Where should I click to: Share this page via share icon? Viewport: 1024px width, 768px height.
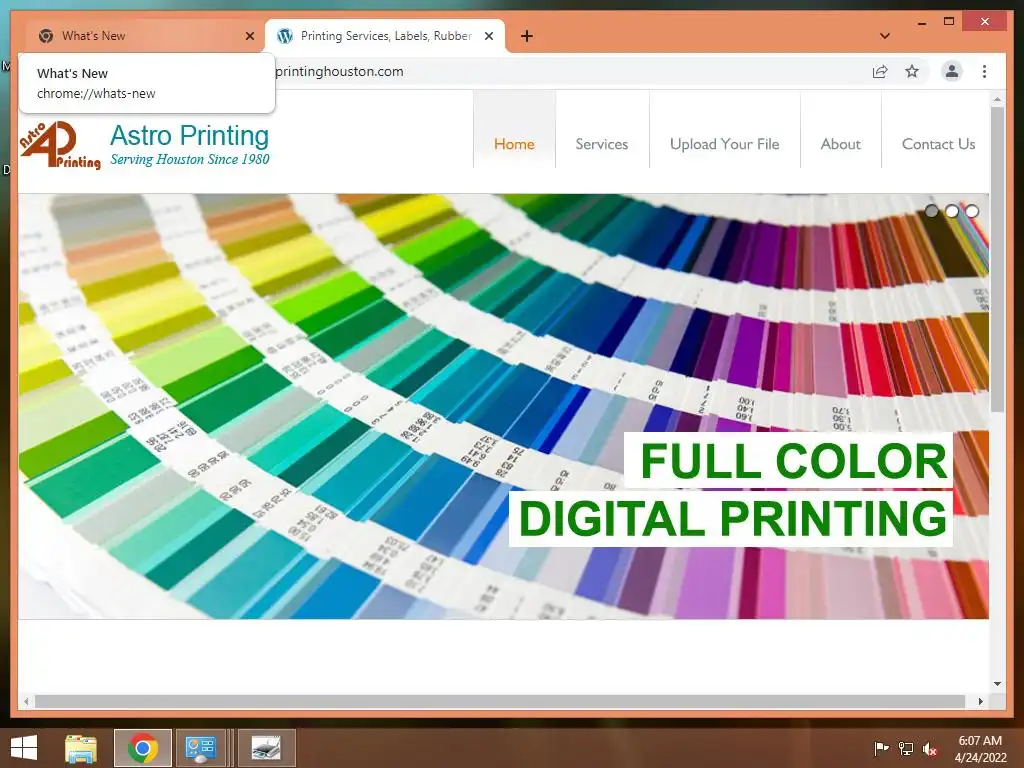(x=880, y=71)
